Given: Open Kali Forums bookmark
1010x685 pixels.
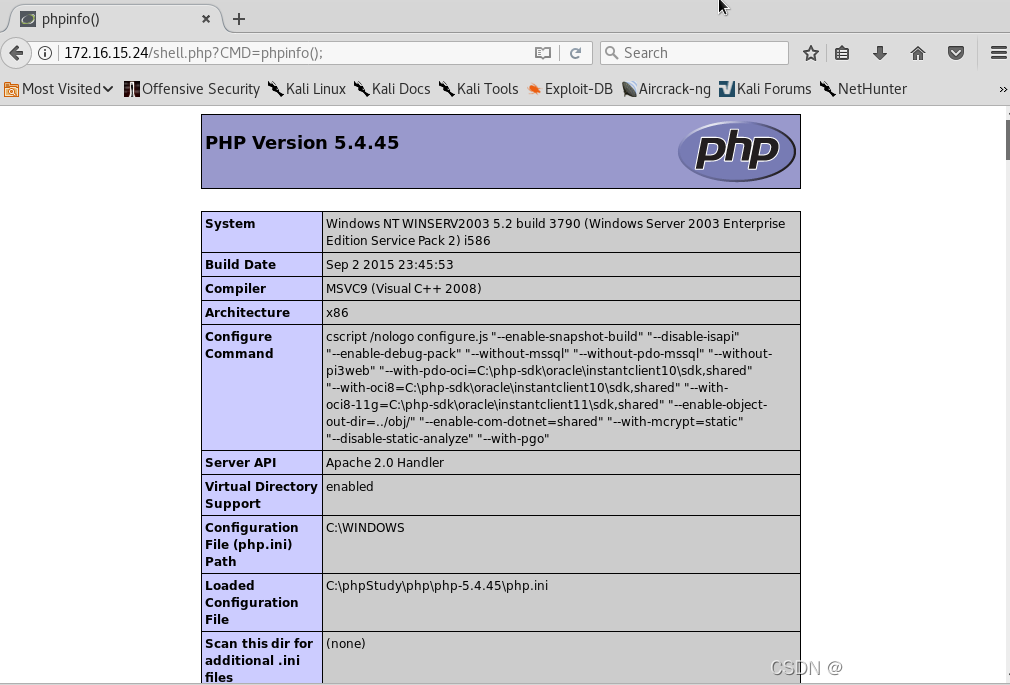Looking at the screenshot, I should tap(765, 89).
